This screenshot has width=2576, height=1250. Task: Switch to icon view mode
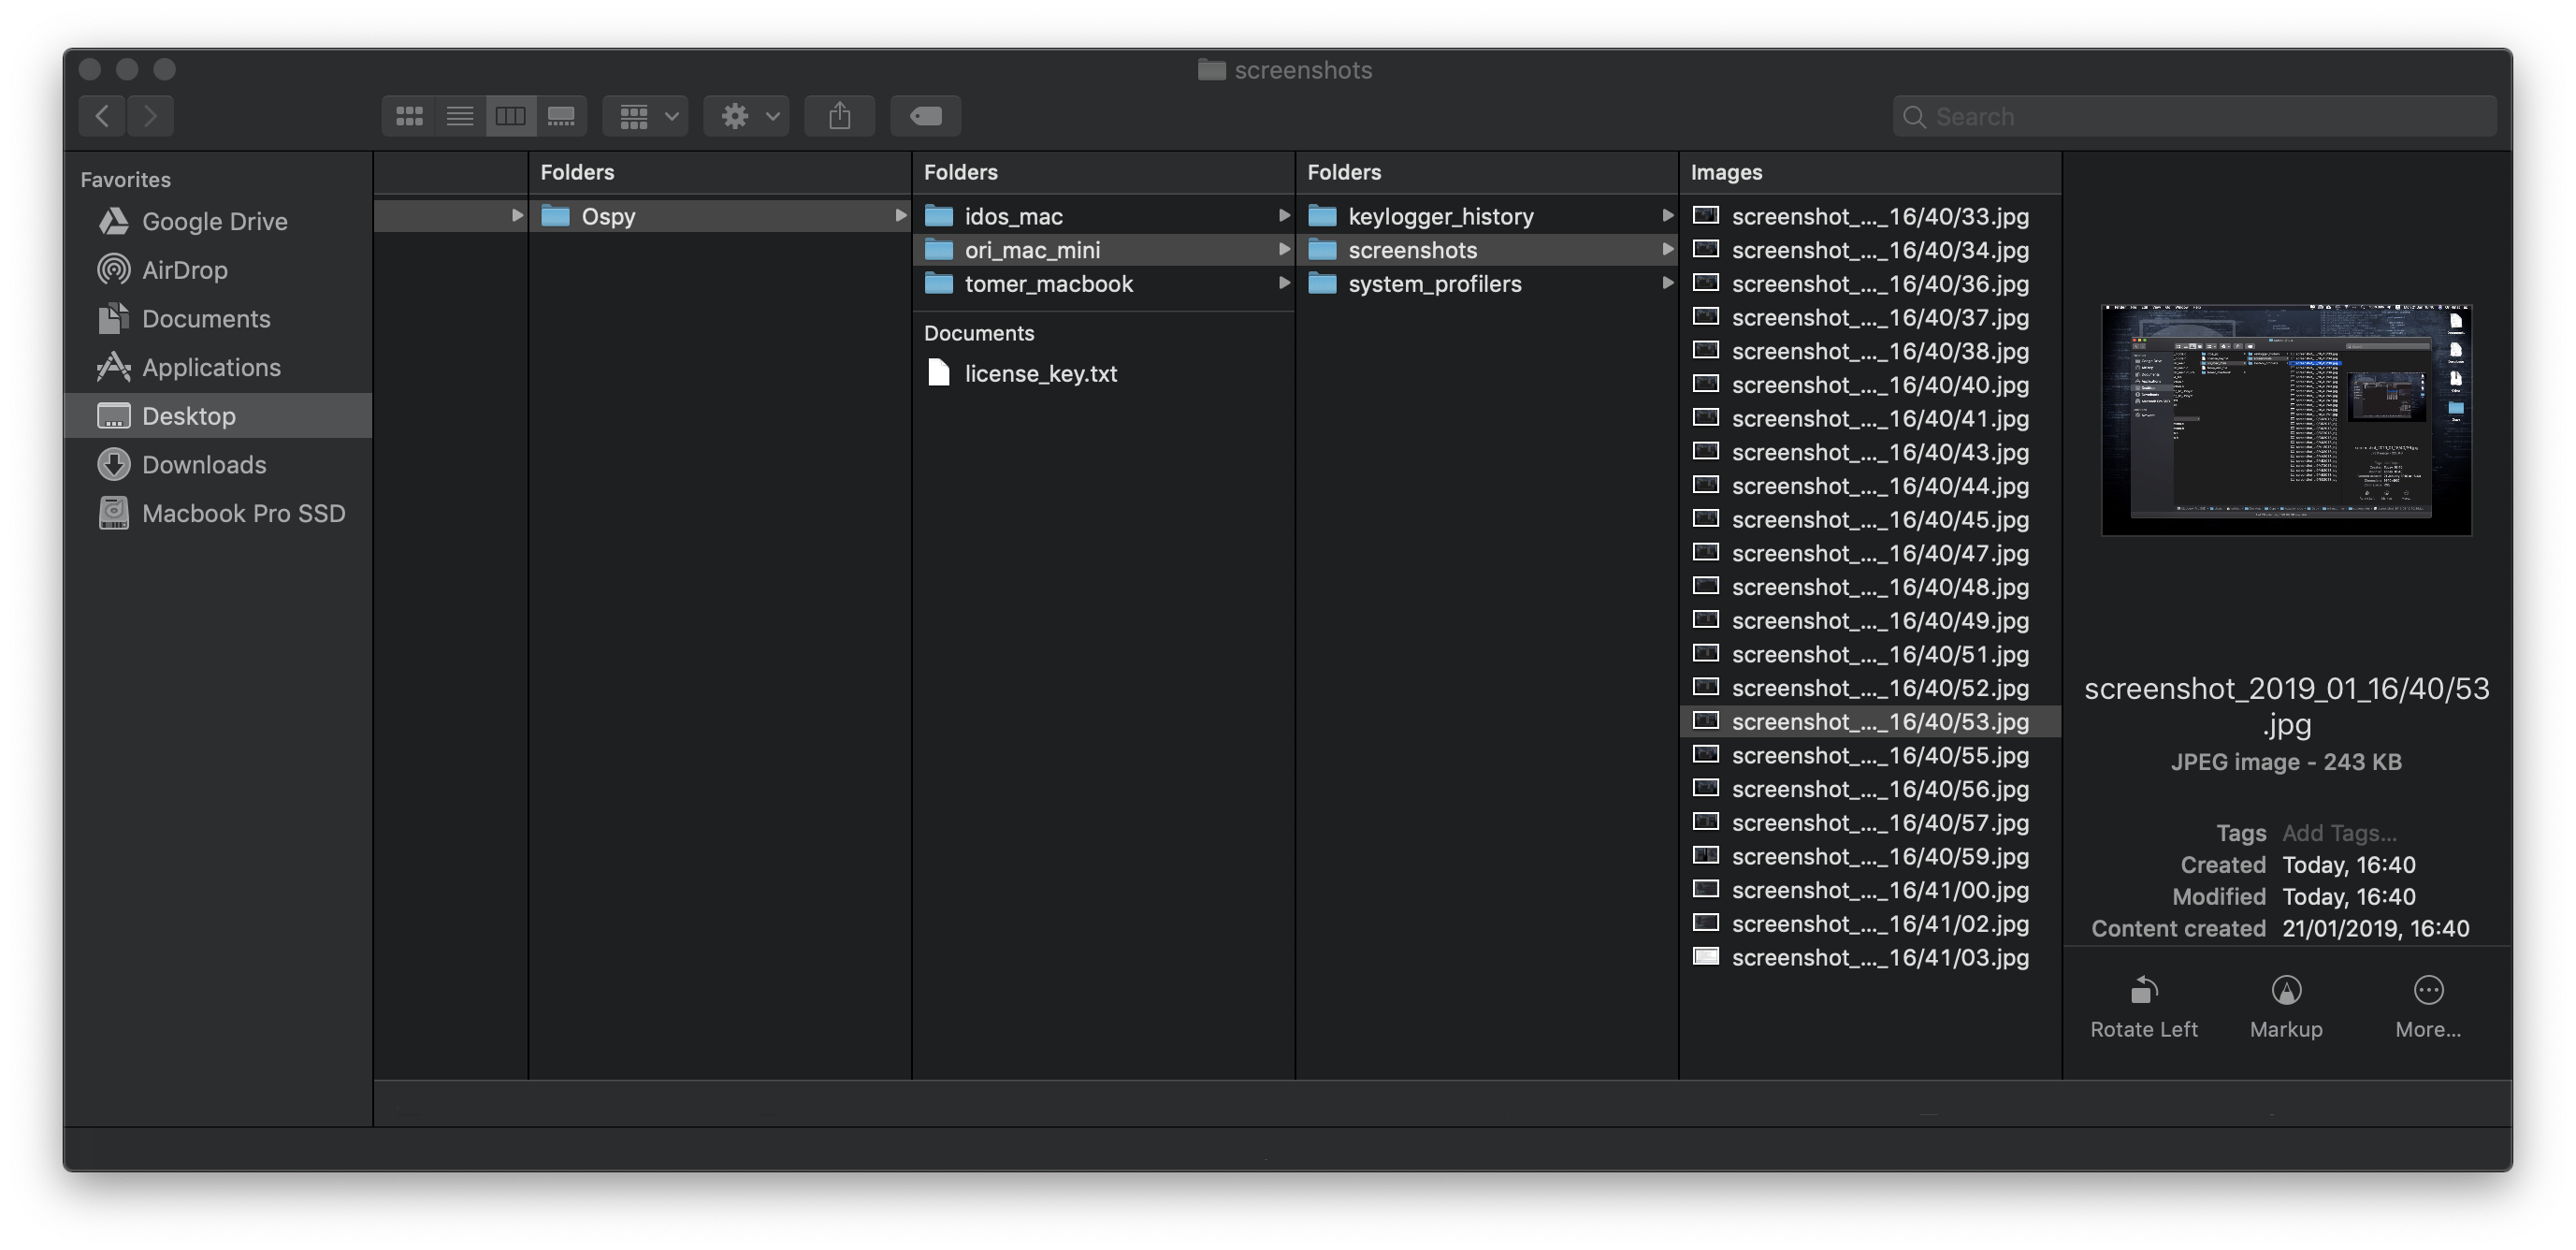pyautogui.click(x=409, y=116)
